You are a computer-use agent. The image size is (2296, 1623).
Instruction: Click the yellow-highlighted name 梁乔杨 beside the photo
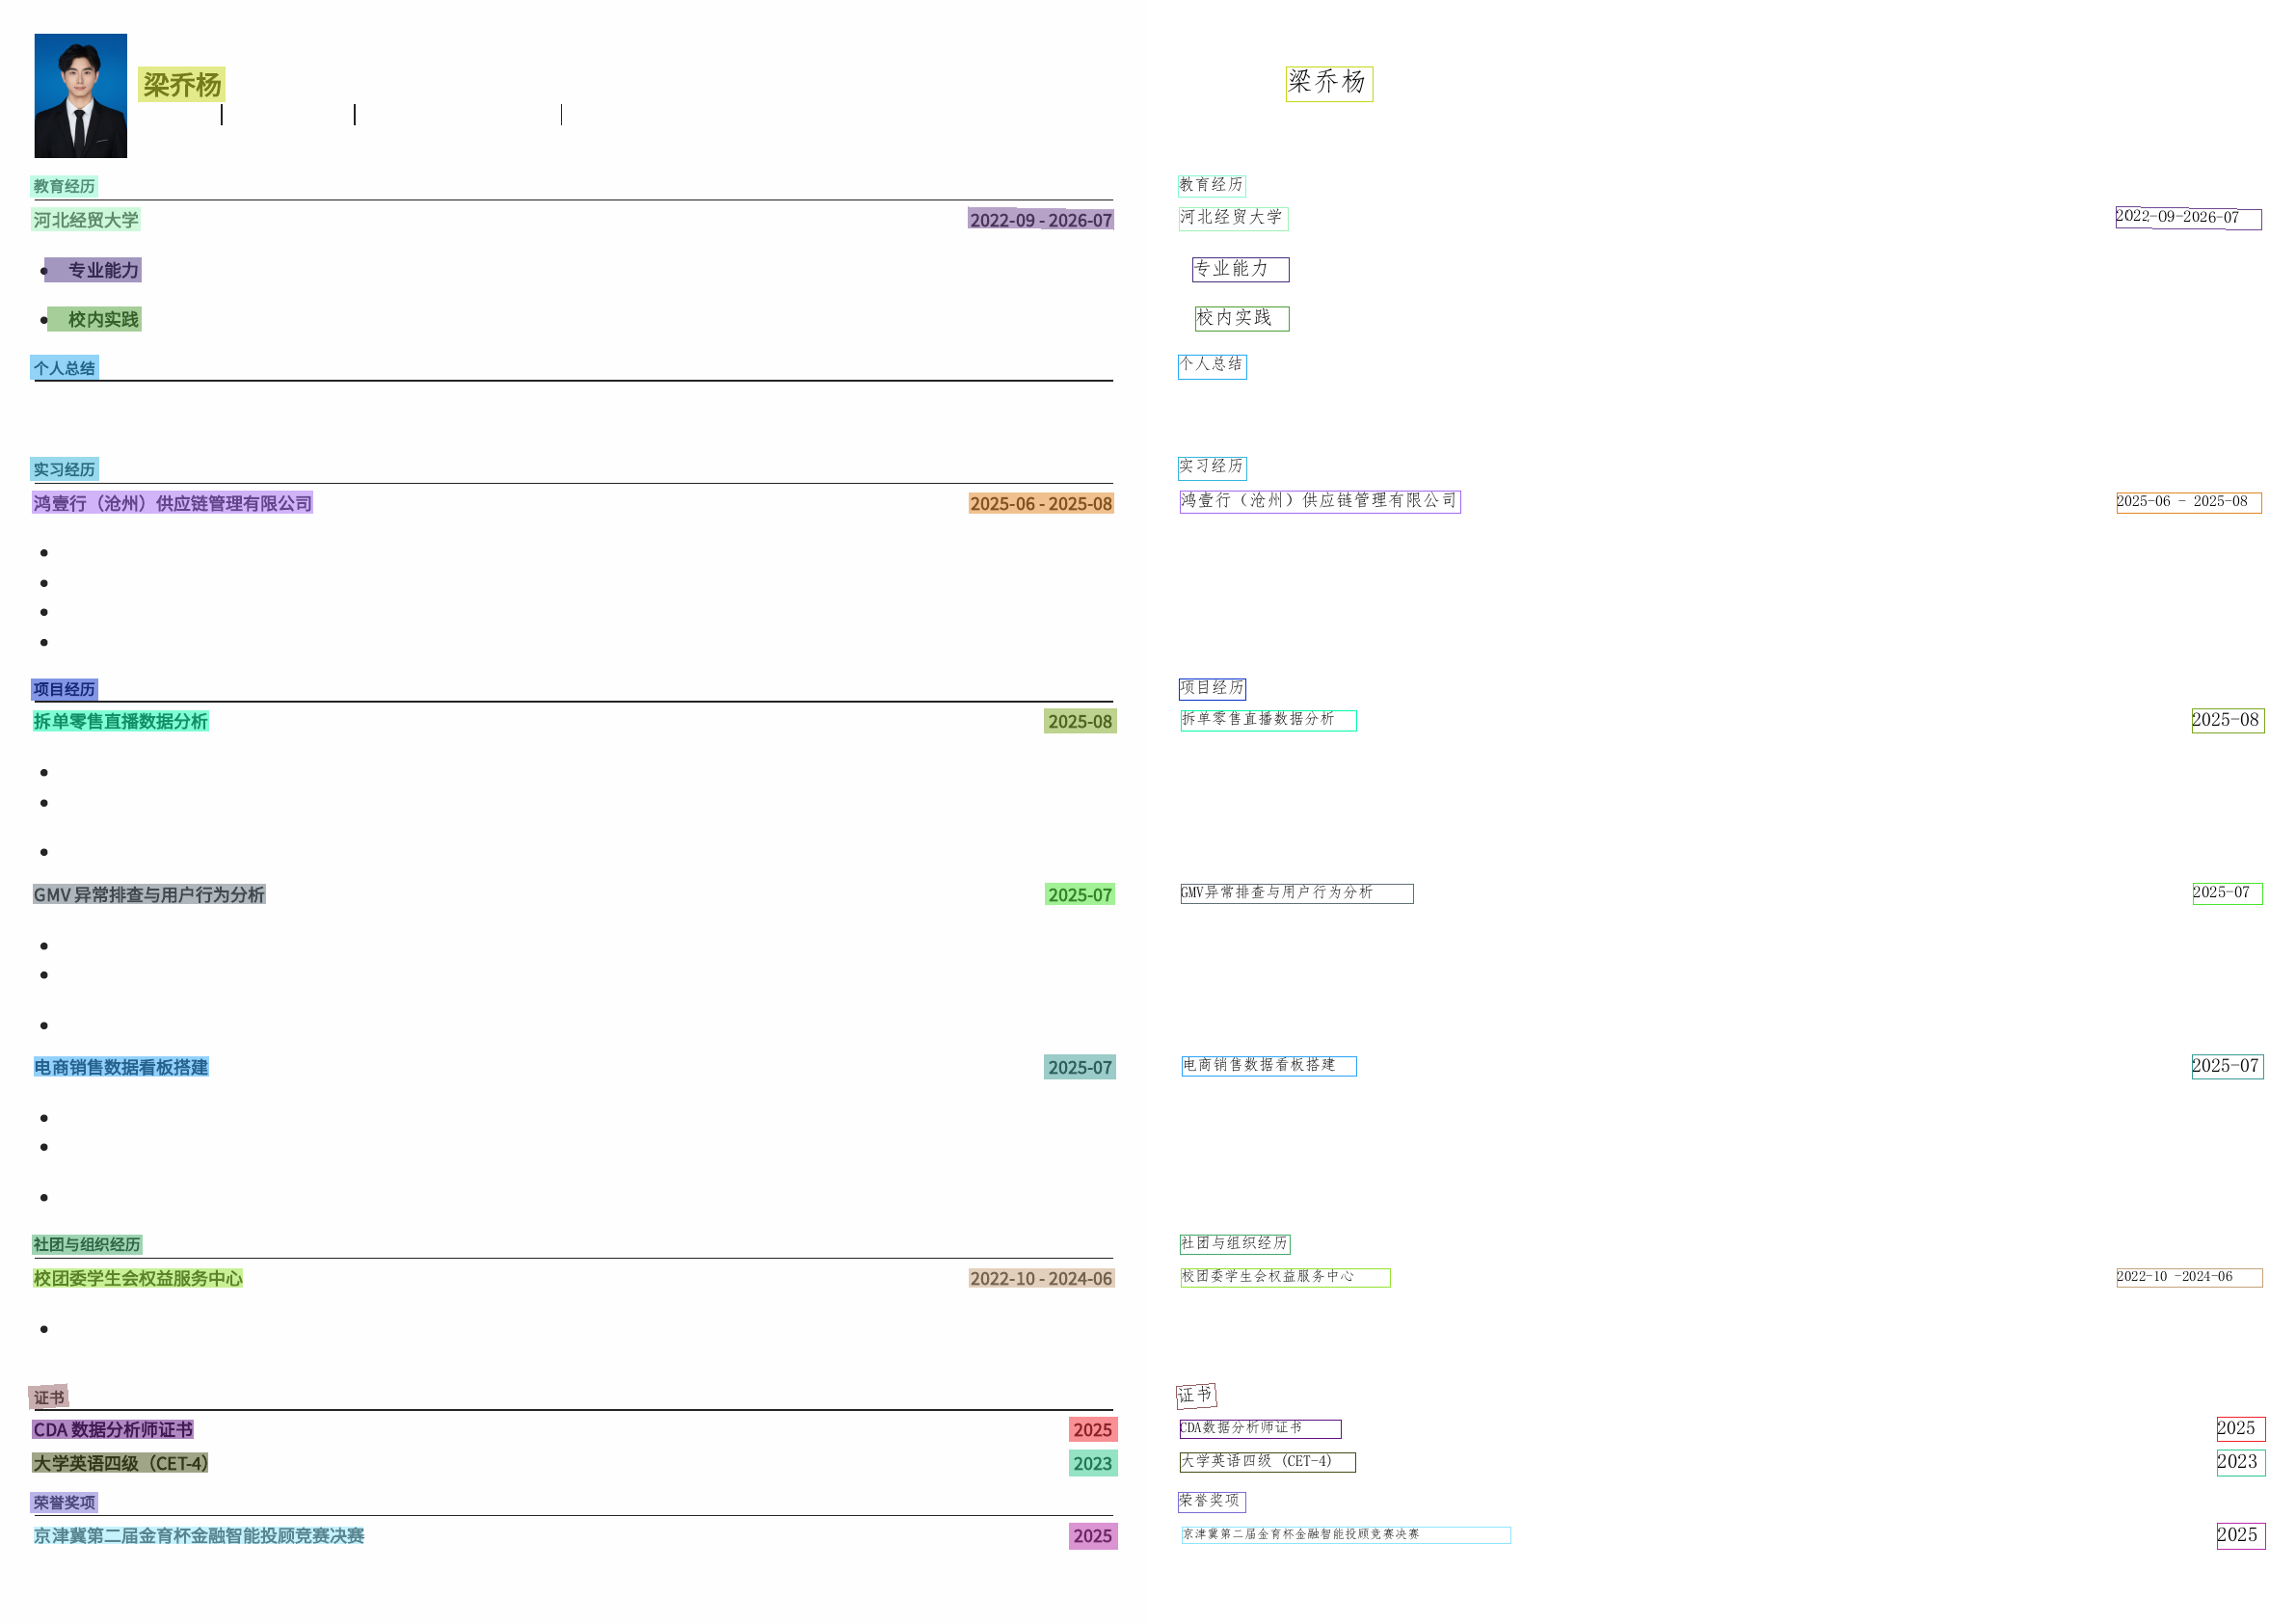coord(181,85)
